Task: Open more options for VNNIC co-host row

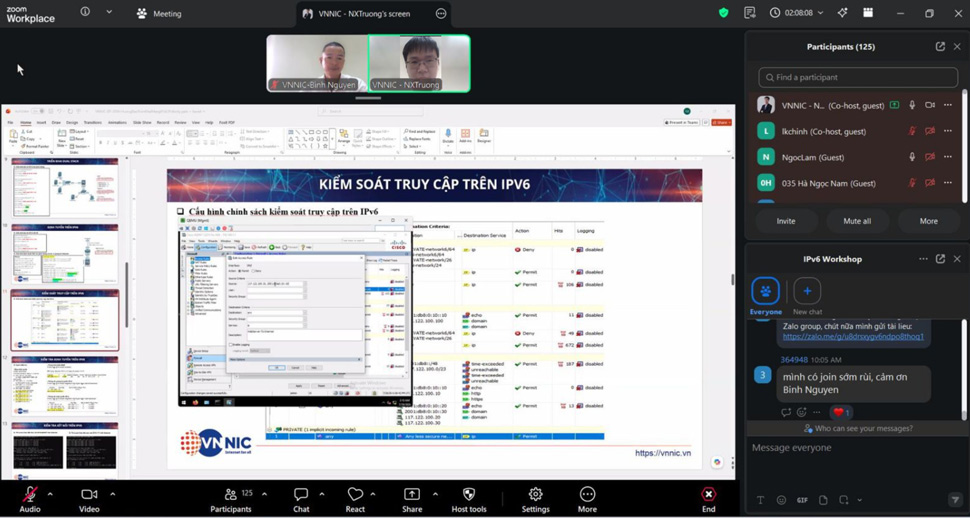Action: pos(947,105)
